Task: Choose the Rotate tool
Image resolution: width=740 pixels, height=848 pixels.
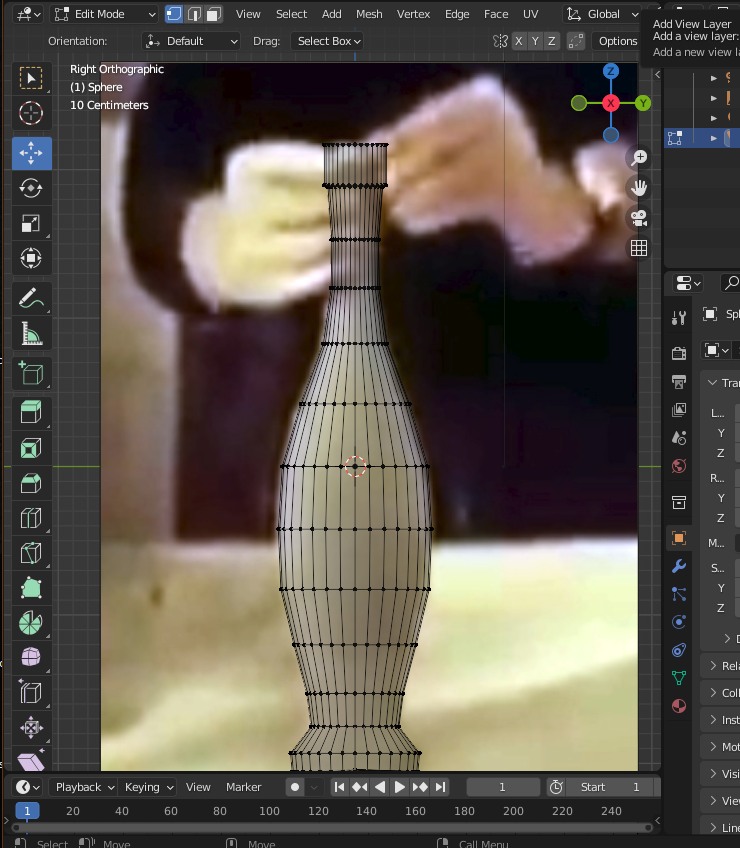Action: [31, 188]
